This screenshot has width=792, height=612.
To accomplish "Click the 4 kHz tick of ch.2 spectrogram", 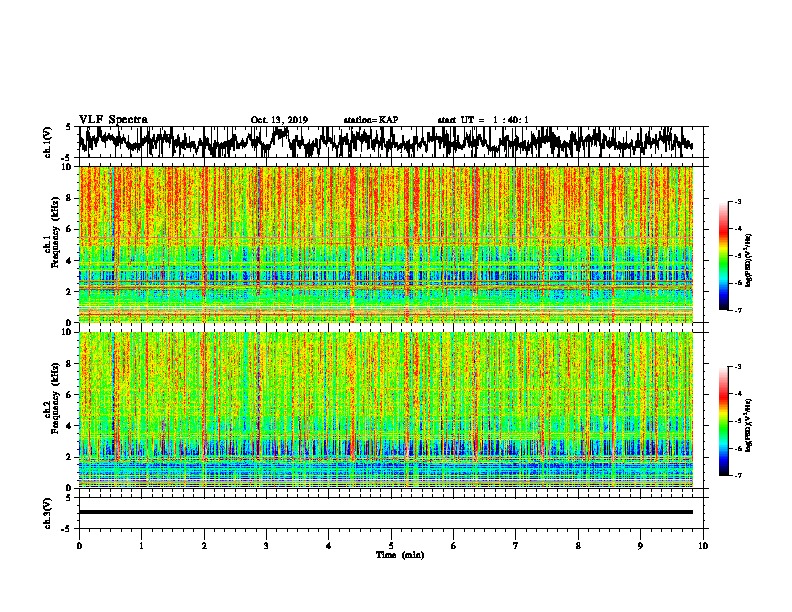I will [x=71, y=426].
